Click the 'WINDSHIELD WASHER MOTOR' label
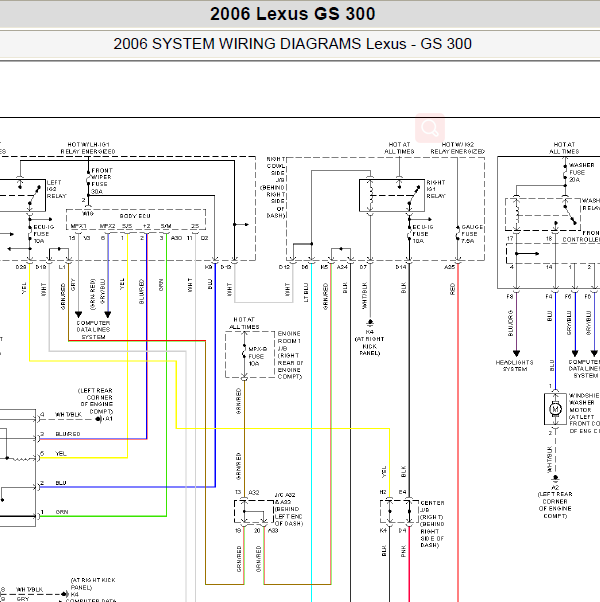 (584, 402)
